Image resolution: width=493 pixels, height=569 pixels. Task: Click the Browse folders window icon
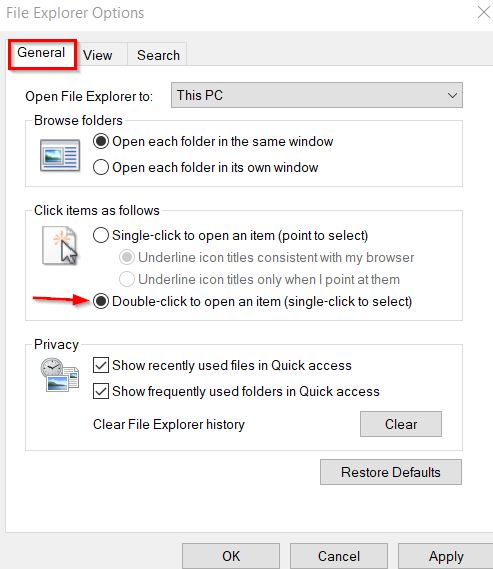(60, 155)
